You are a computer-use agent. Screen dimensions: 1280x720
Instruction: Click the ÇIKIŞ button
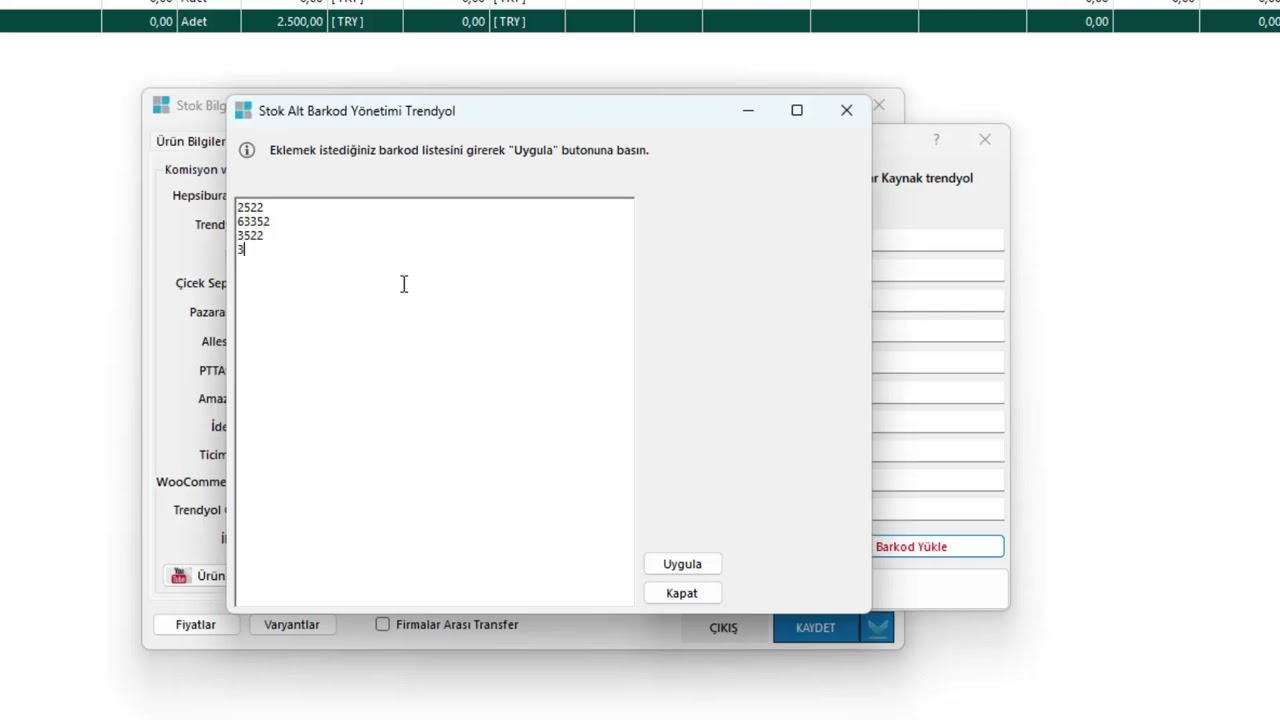(723, 628)
